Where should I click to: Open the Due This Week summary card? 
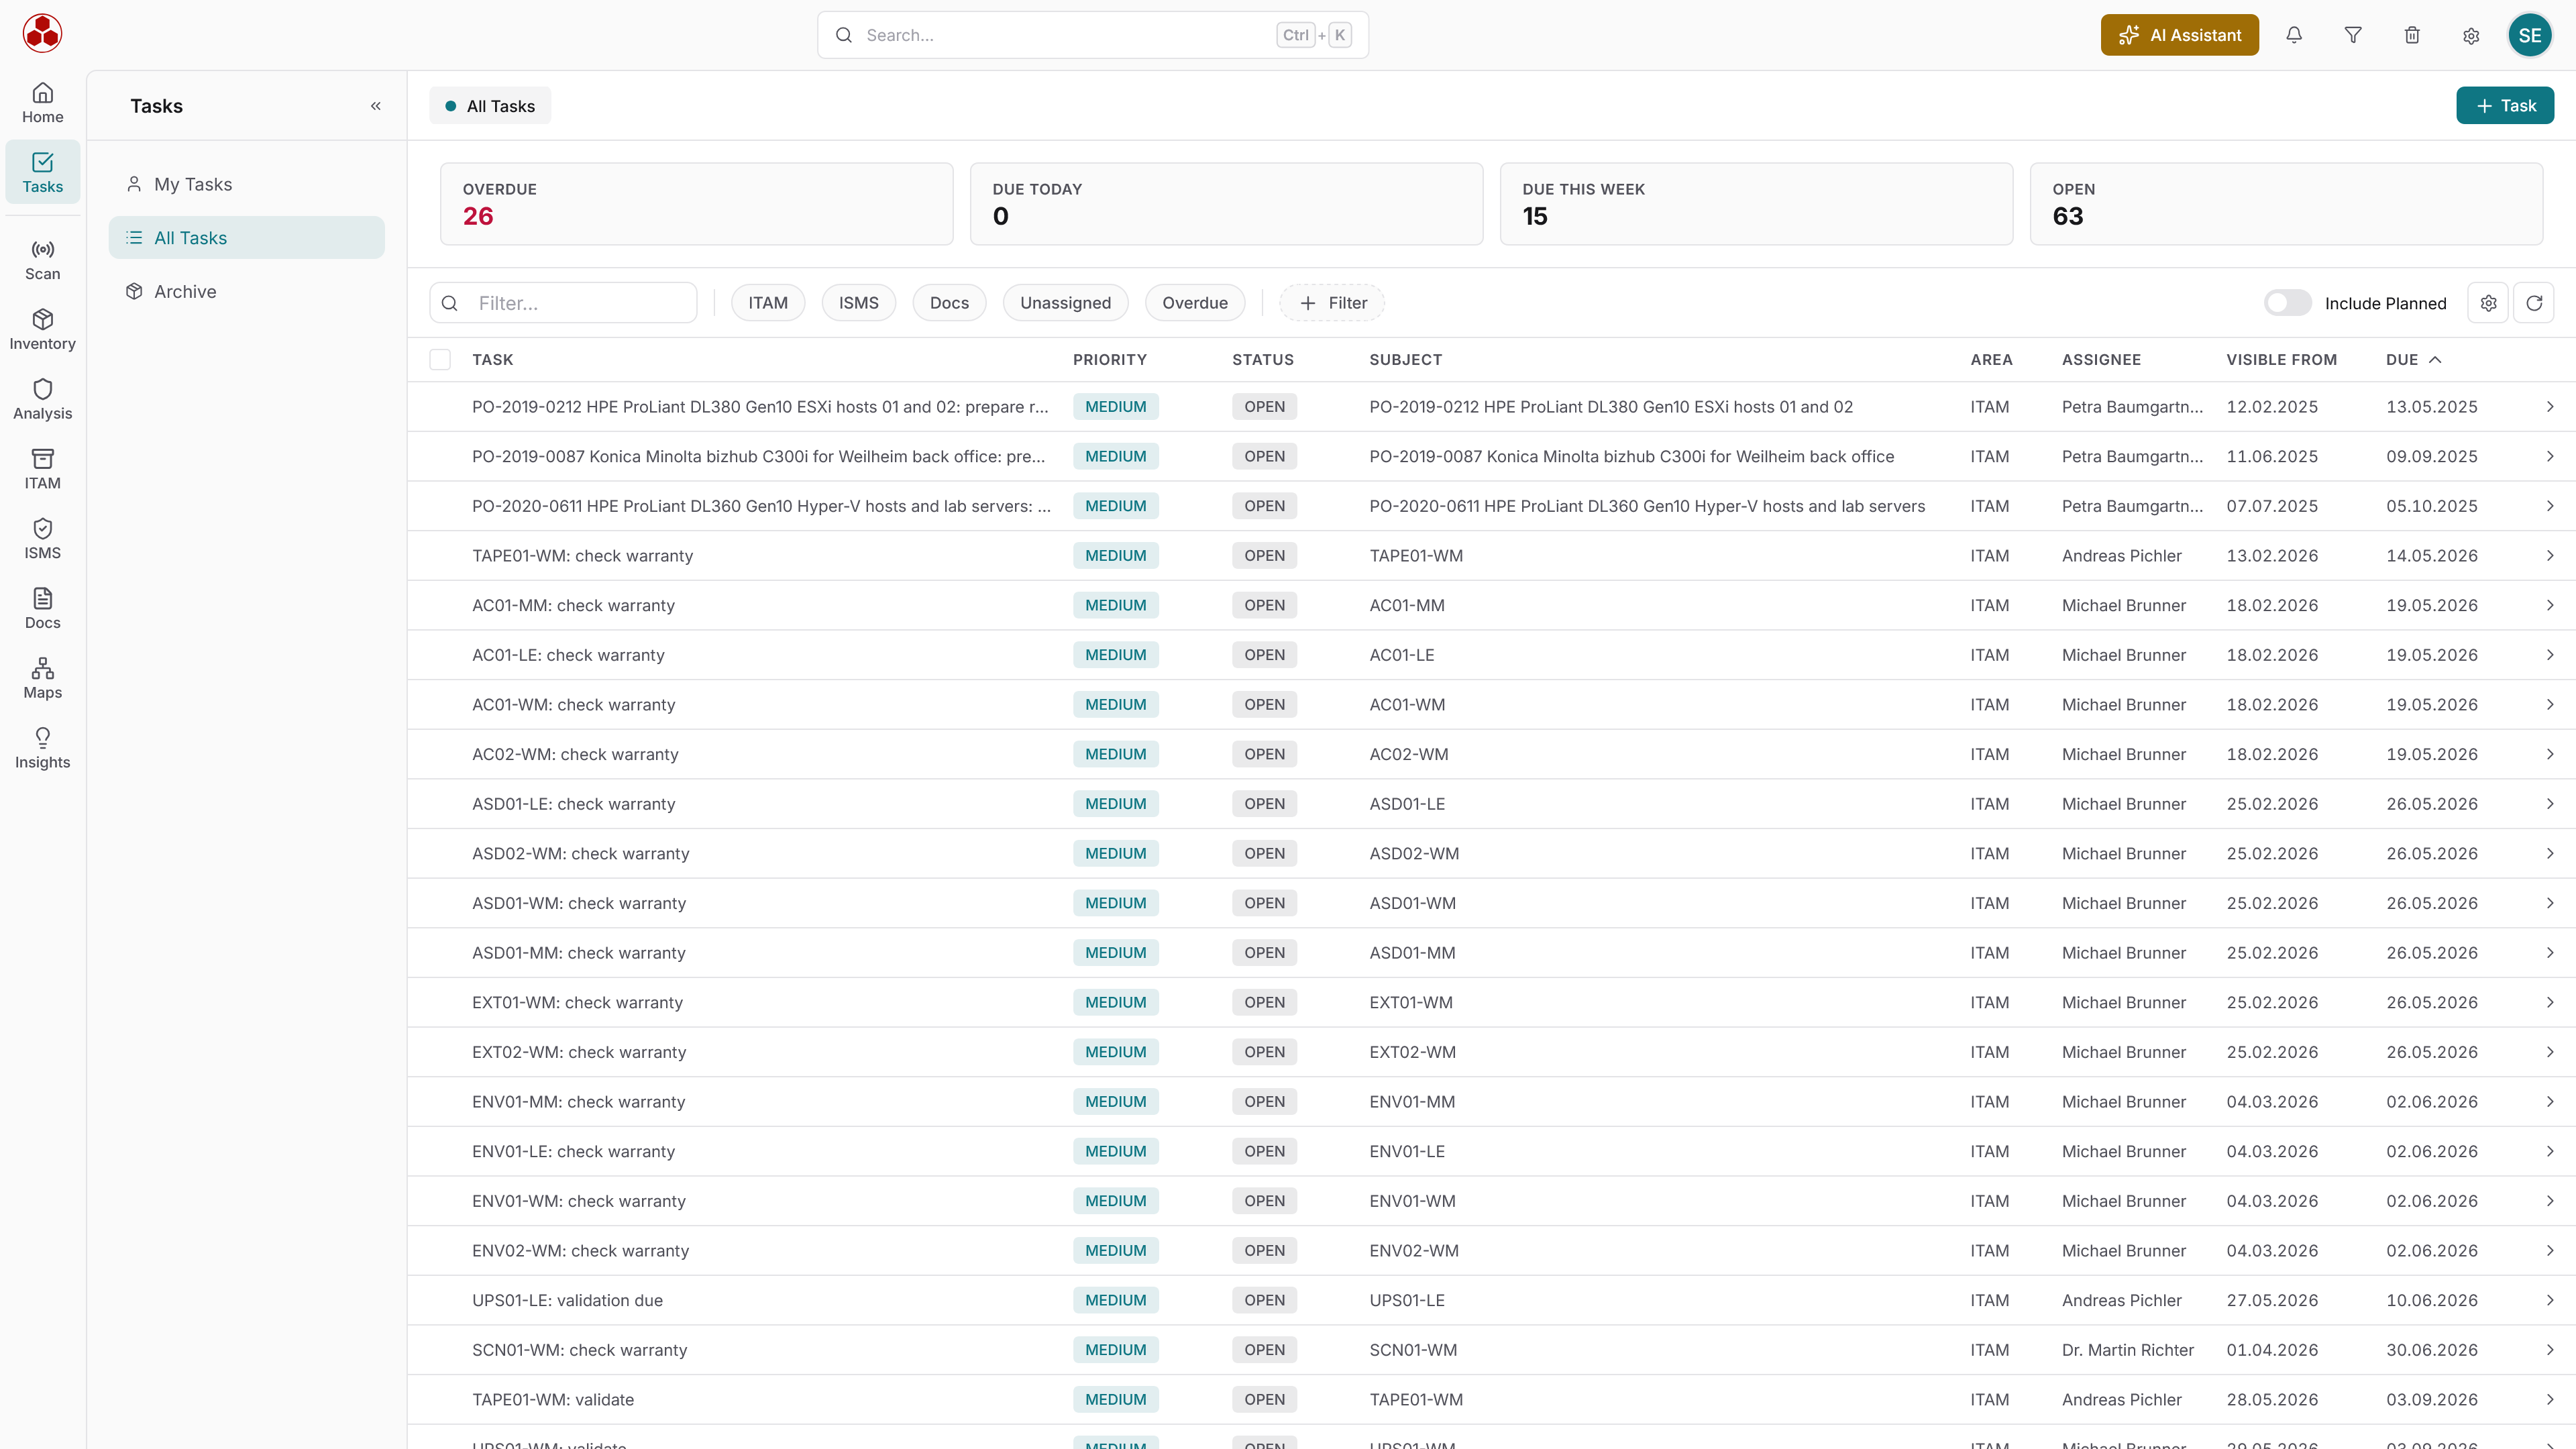click(x=1756, y=204)
